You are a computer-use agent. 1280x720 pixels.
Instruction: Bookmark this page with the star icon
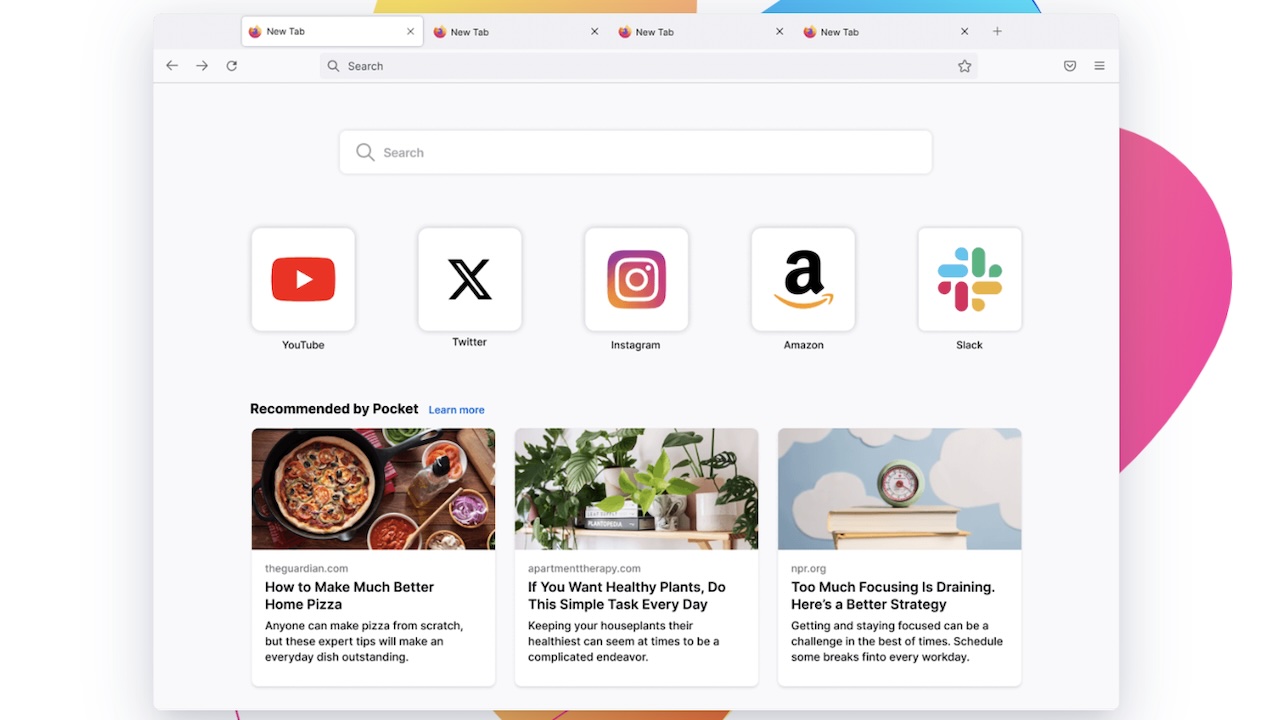tap(965, 66)
